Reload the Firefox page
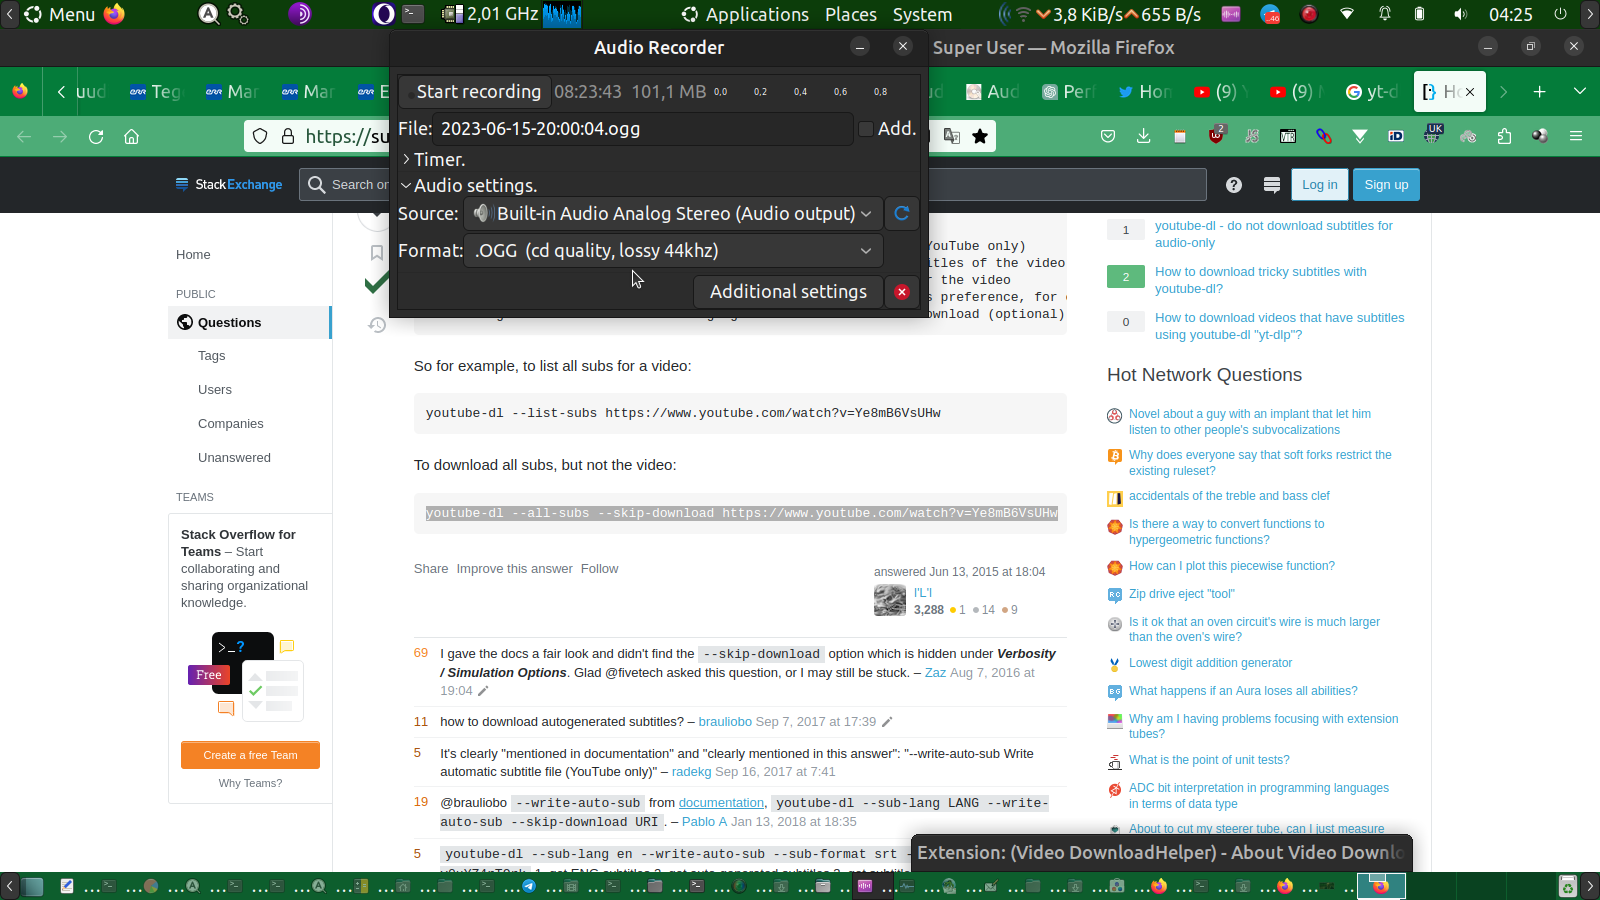 point(96,136)
